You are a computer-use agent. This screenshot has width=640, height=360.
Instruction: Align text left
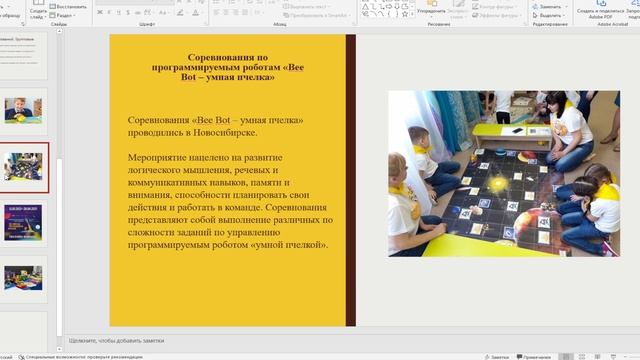coord(216,13)
